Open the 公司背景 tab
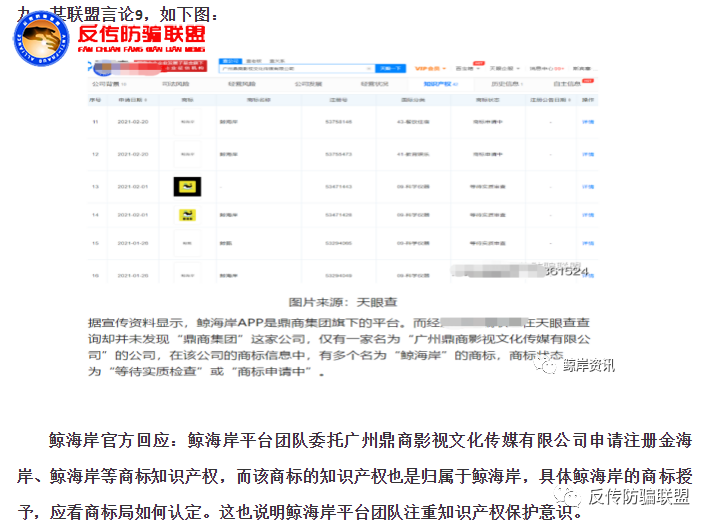 pos(109,84)
